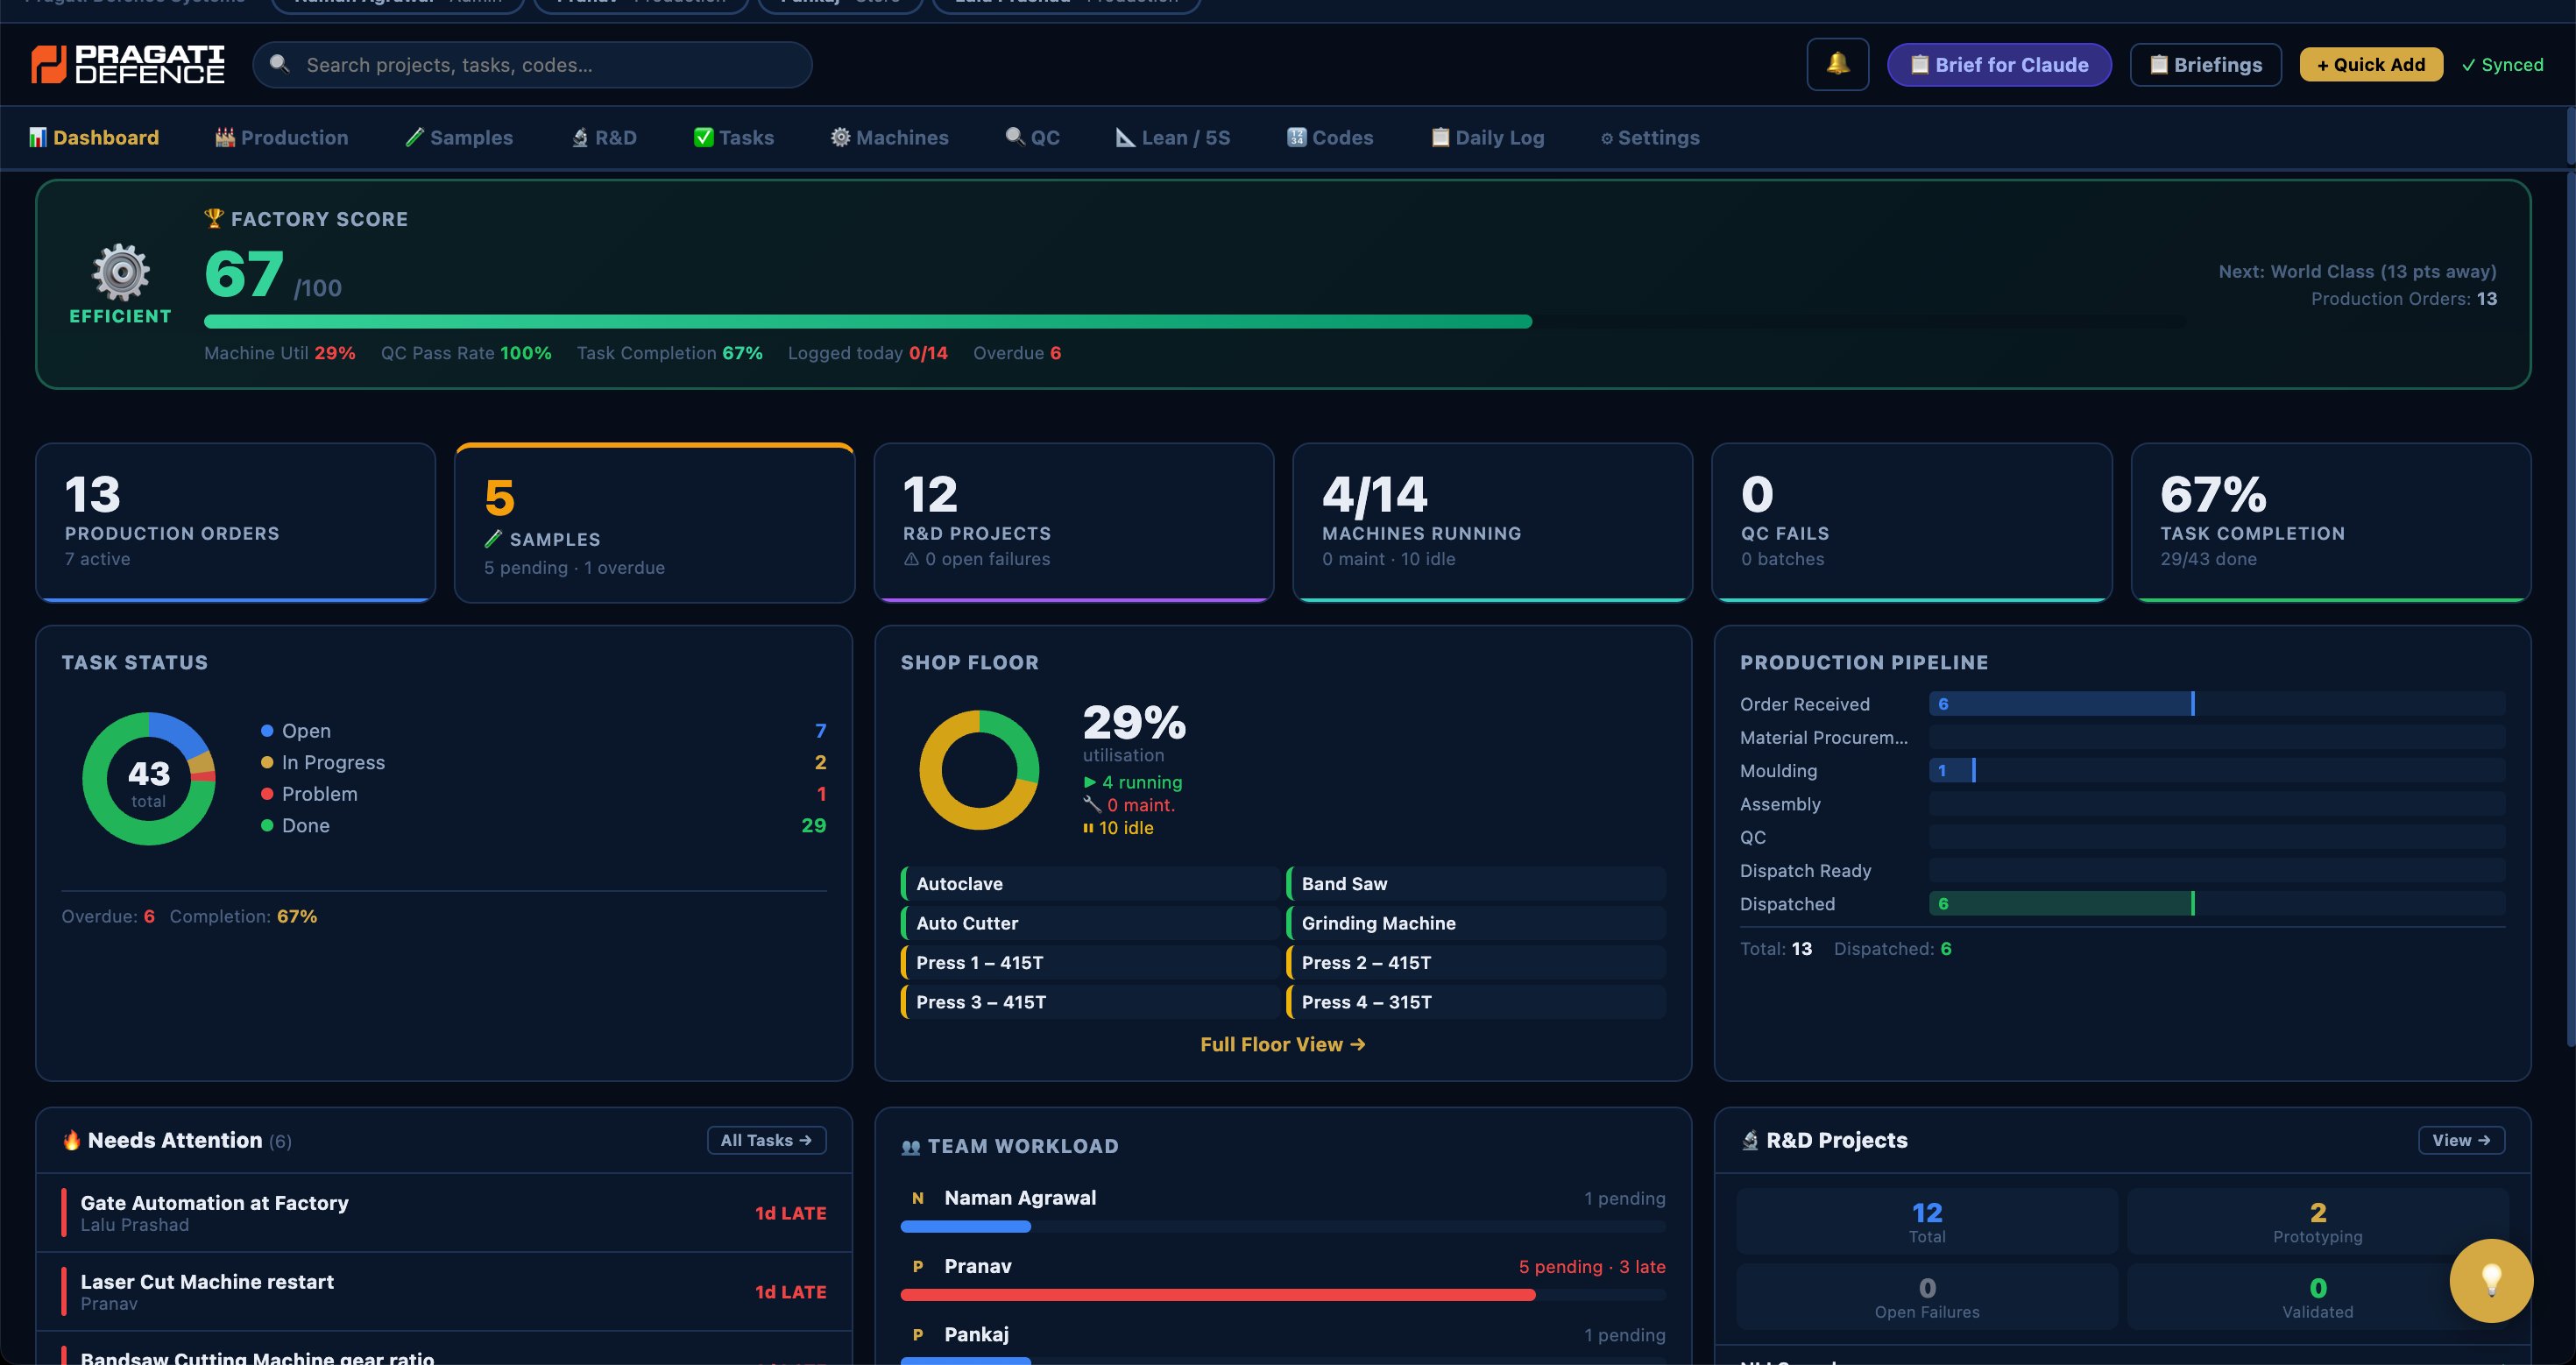Click the QC magnifier icon in nav
2576x1365 pixels.
pos(1015,137)
